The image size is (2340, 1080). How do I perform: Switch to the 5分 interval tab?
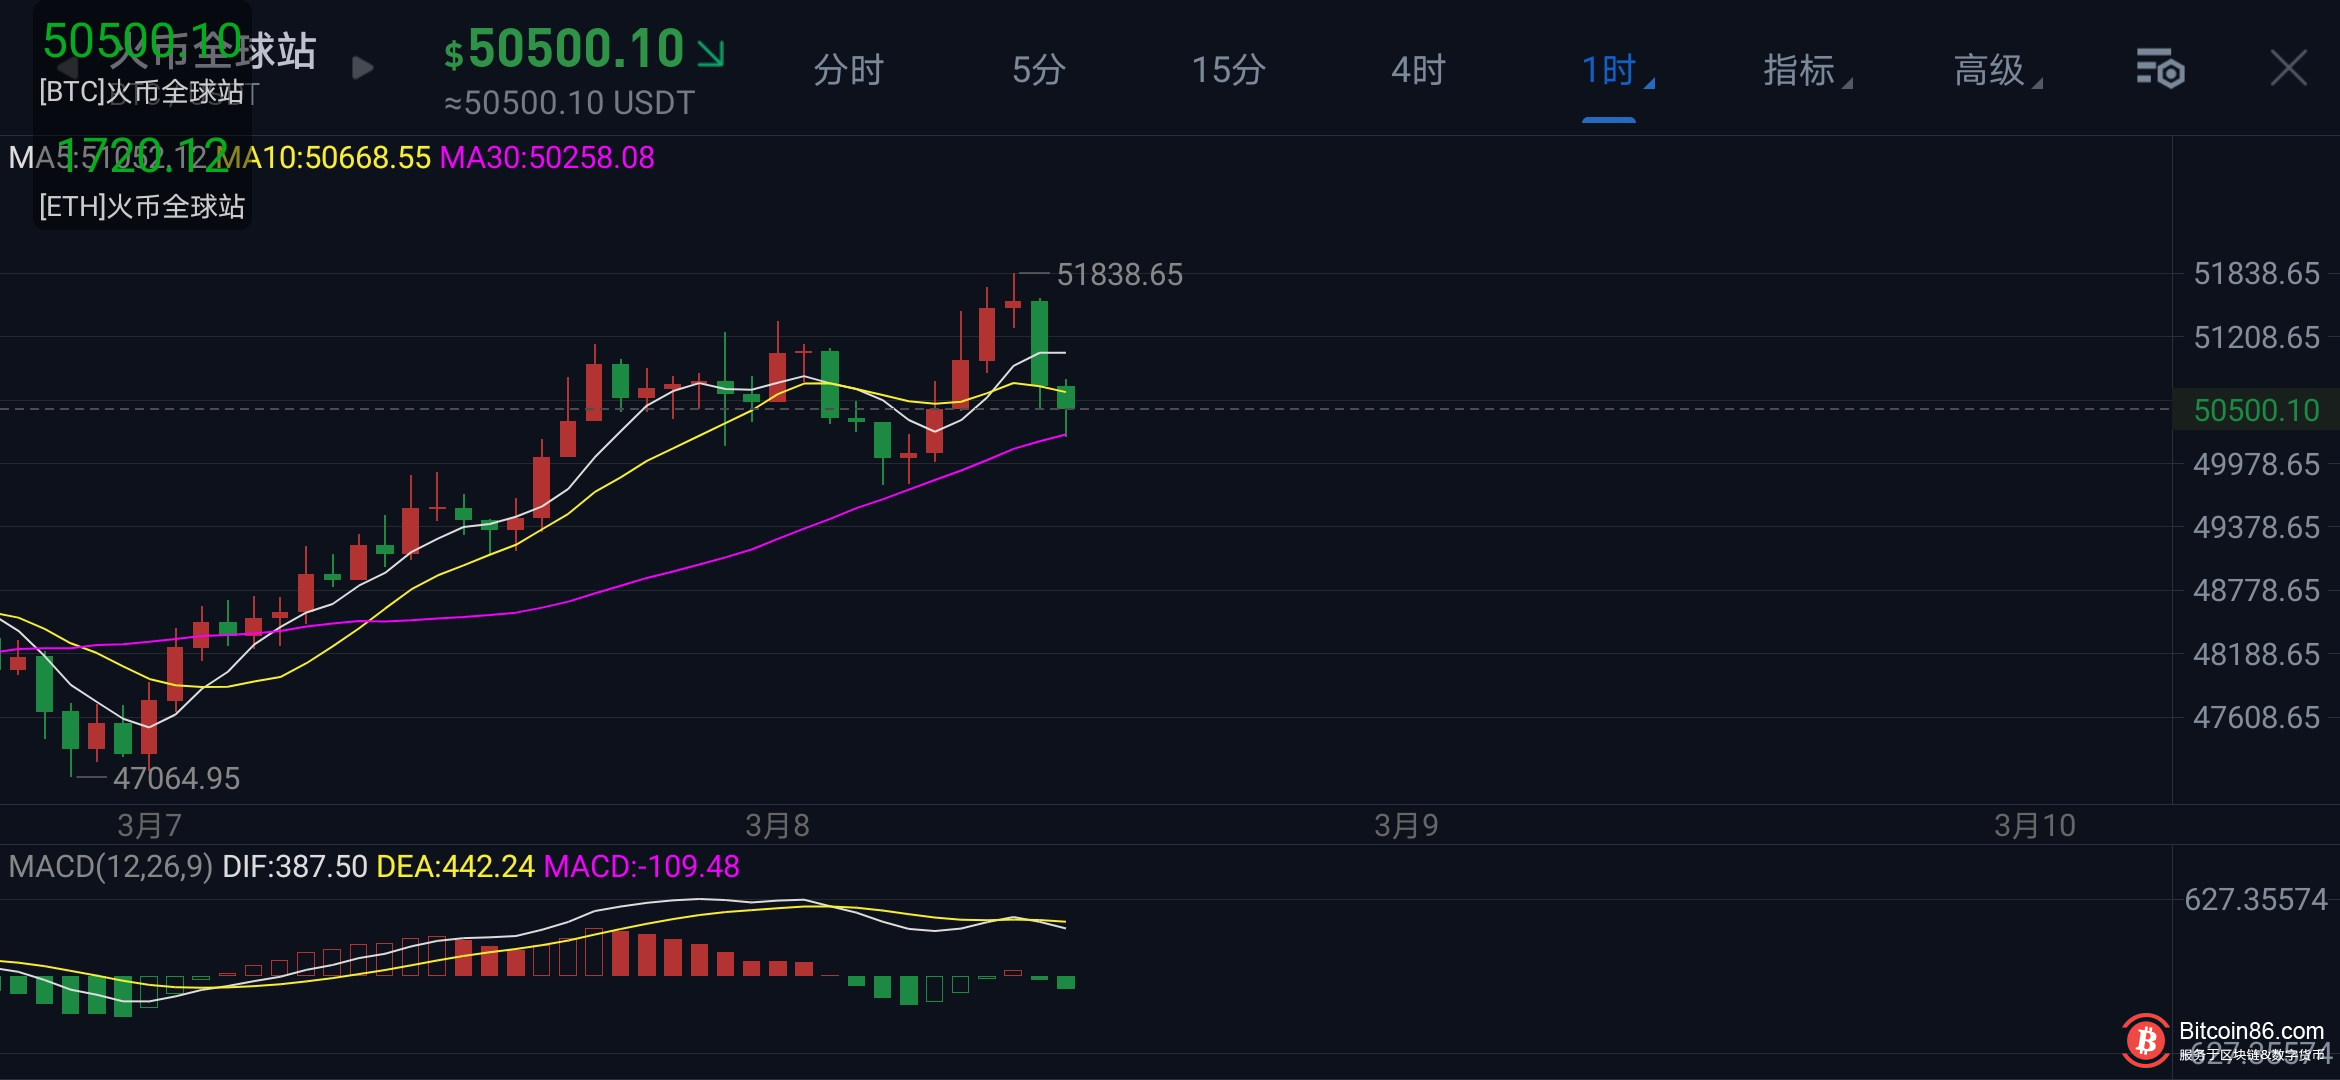point(1038,70)
